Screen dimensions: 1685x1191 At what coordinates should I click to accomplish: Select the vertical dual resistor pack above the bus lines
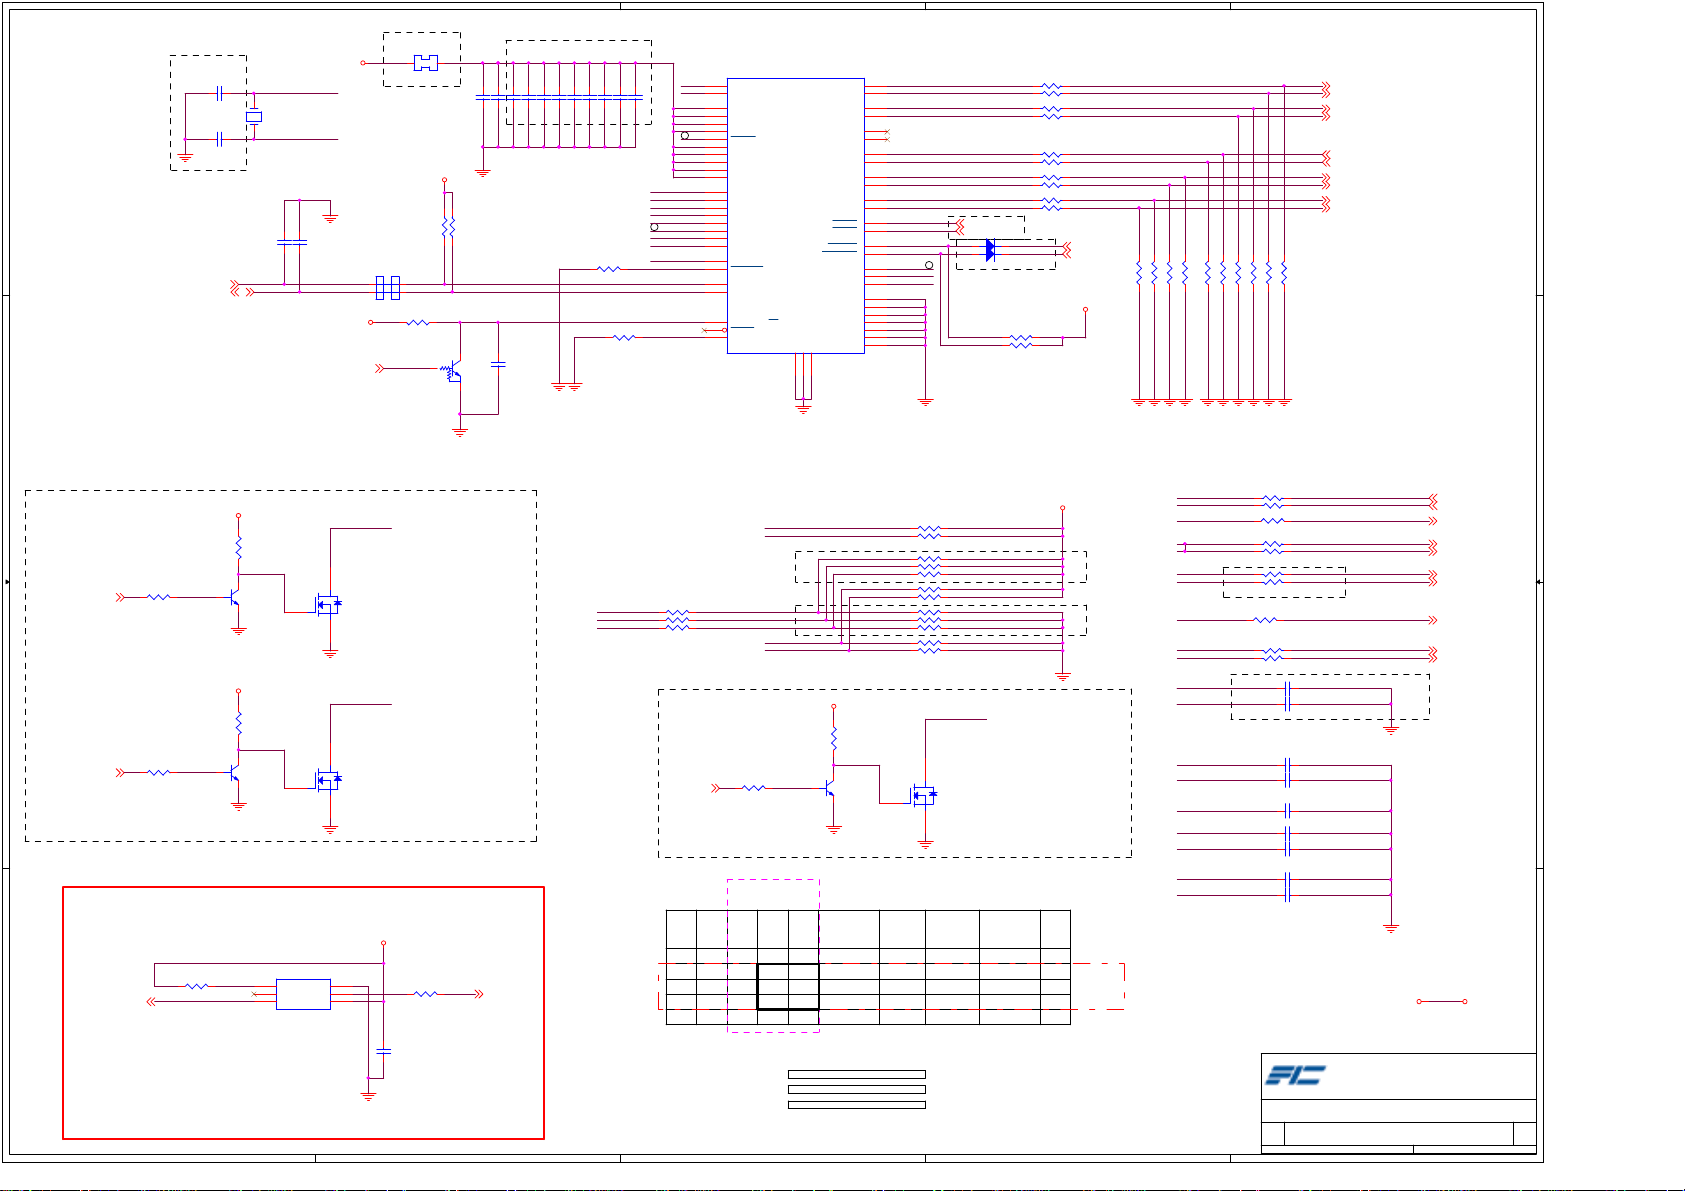448,227
